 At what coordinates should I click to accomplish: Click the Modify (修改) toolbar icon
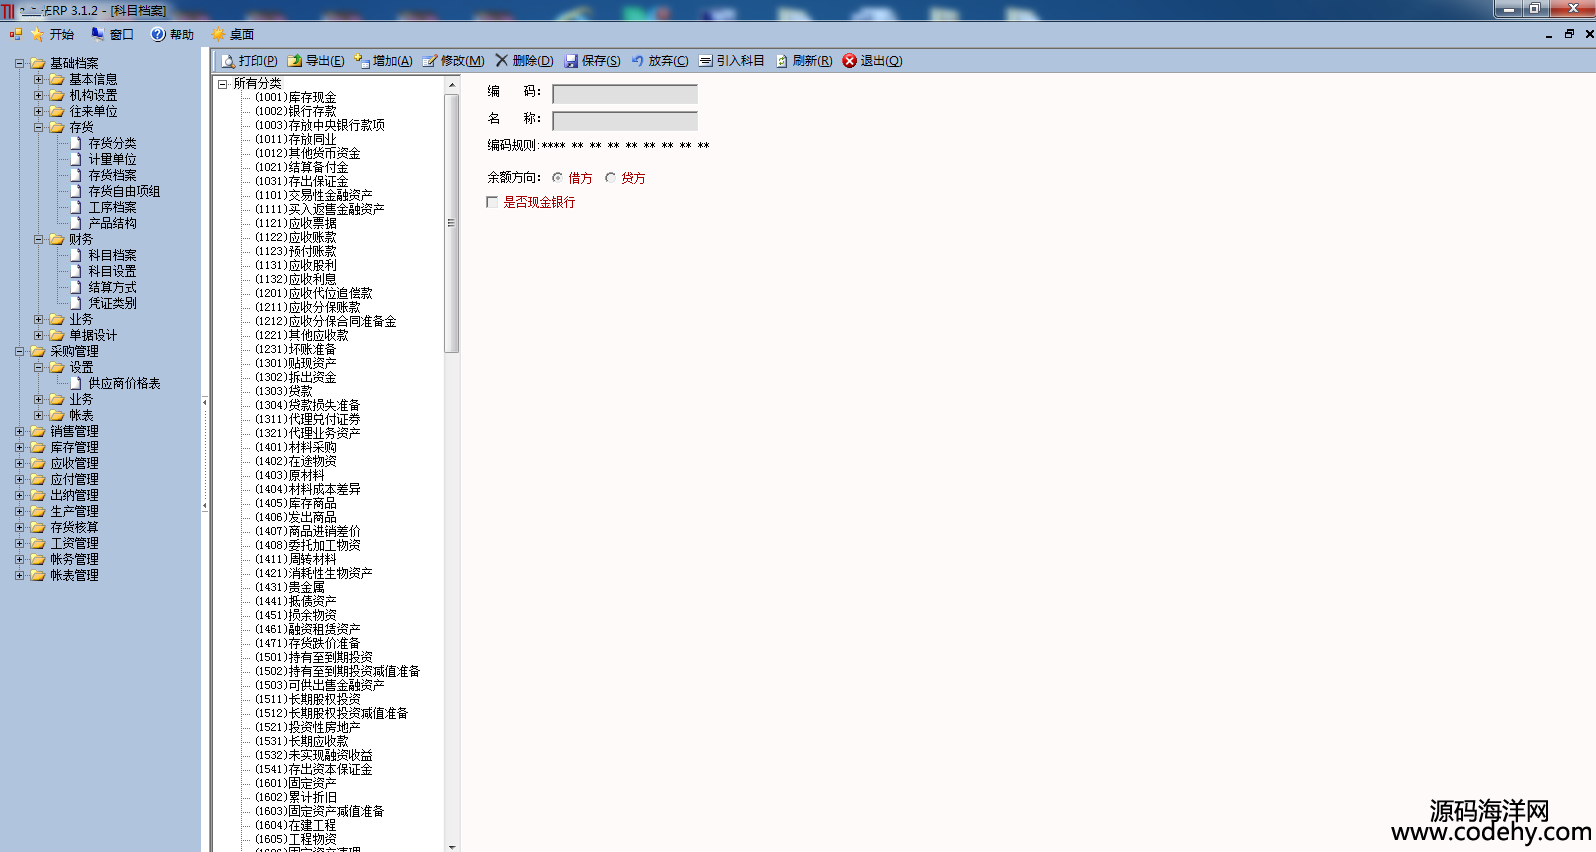coord(430,61)
